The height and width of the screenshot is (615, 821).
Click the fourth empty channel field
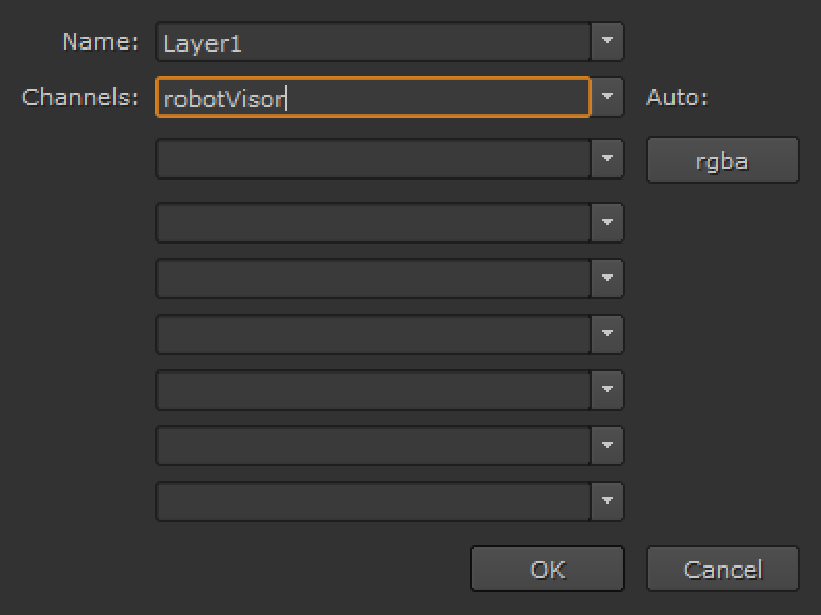point(374,279)
